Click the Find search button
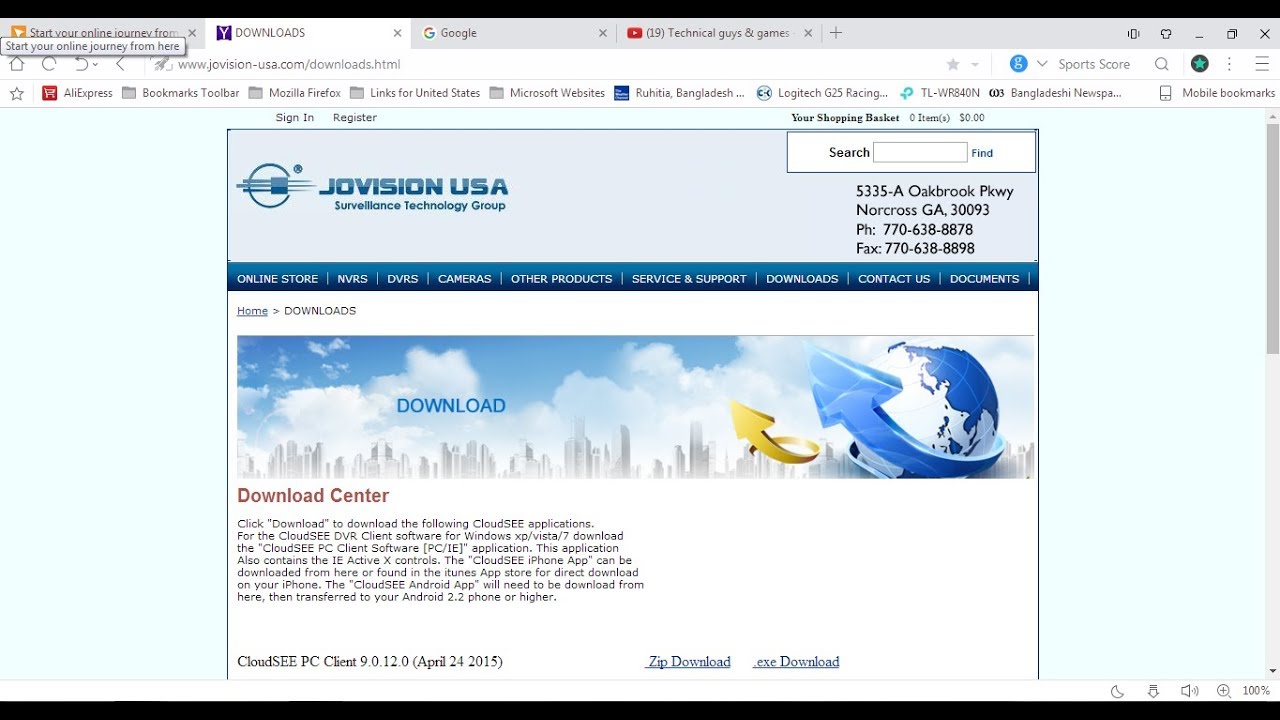 click(x=982, y=153)
